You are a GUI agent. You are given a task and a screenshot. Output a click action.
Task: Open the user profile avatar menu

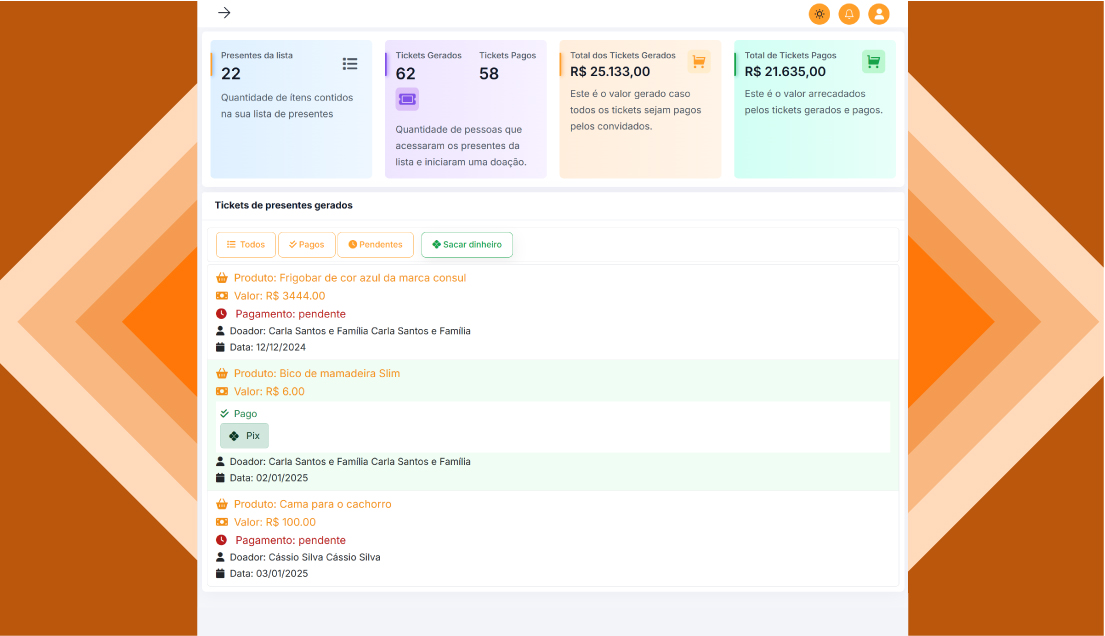878,14
